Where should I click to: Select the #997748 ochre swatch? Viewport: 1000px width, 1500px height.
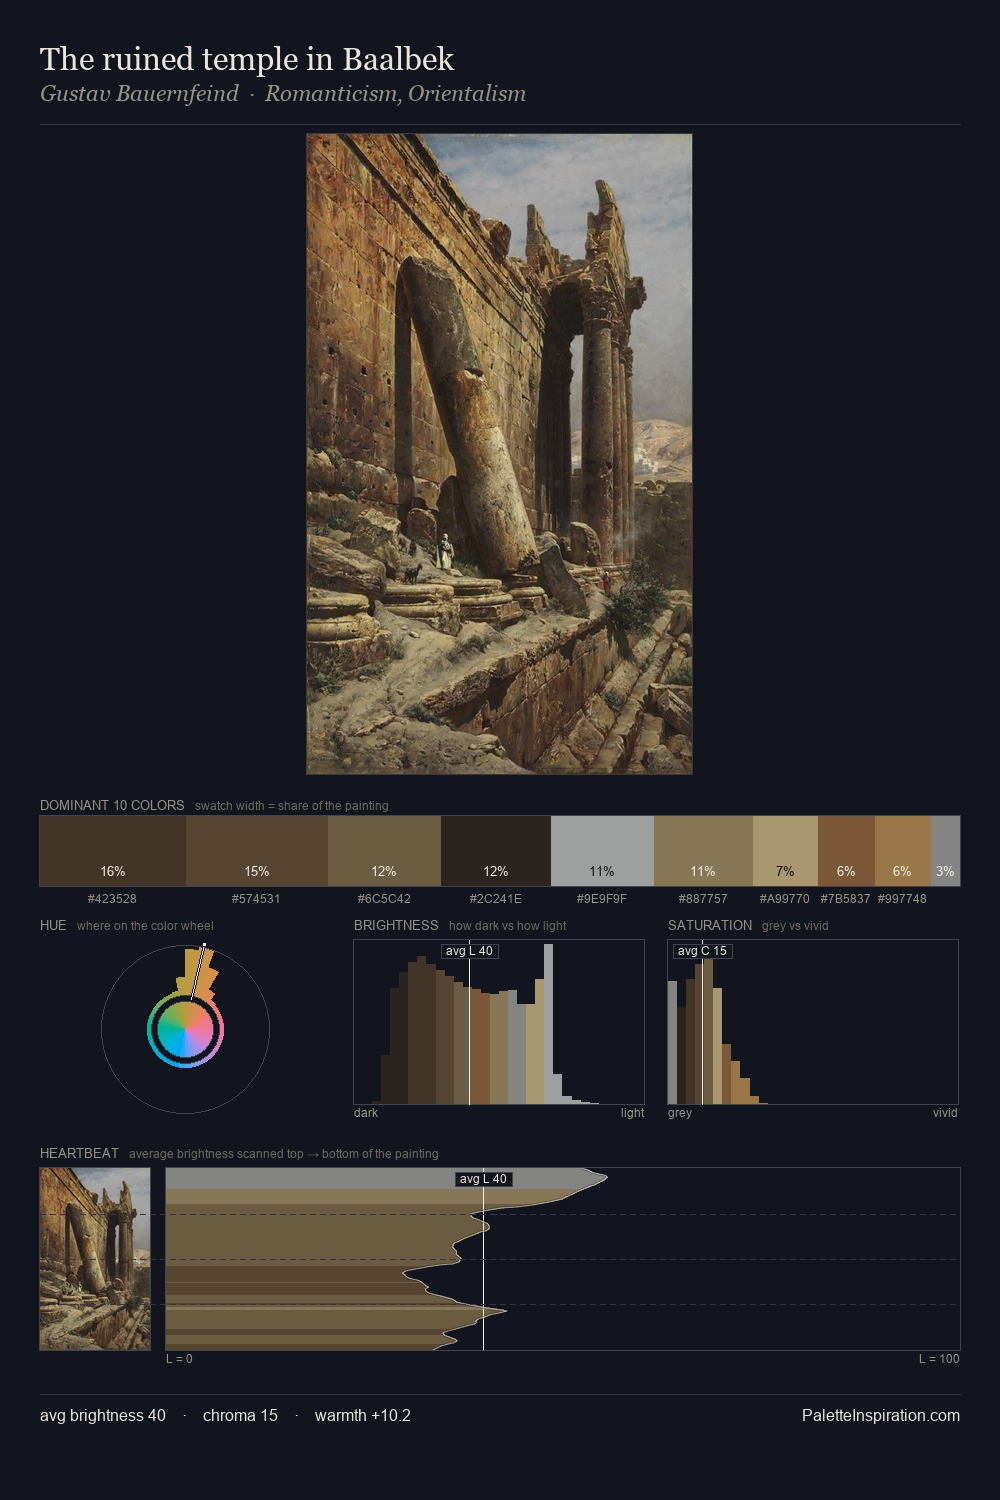(x=903, y=851)
